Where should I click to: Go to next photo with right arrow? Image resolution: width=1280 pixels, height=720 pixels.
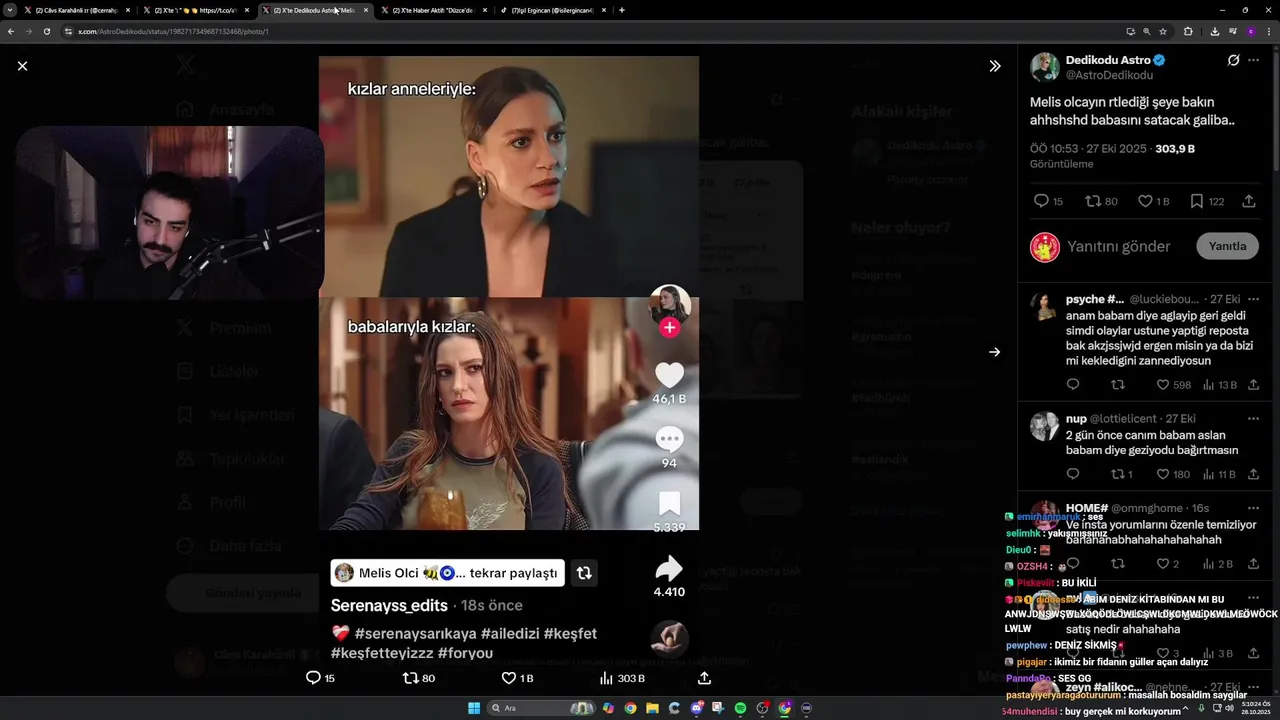(995, 352)
